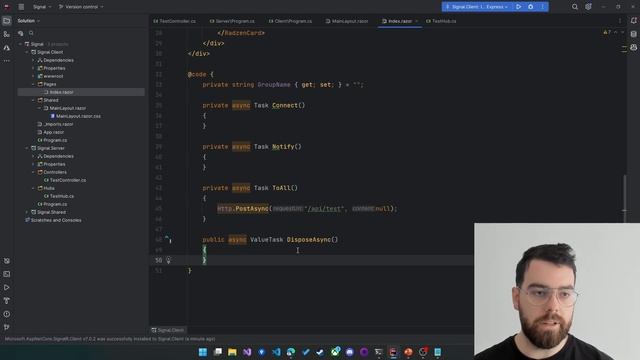Collapse the Signal.Server project node

(27, 148)
